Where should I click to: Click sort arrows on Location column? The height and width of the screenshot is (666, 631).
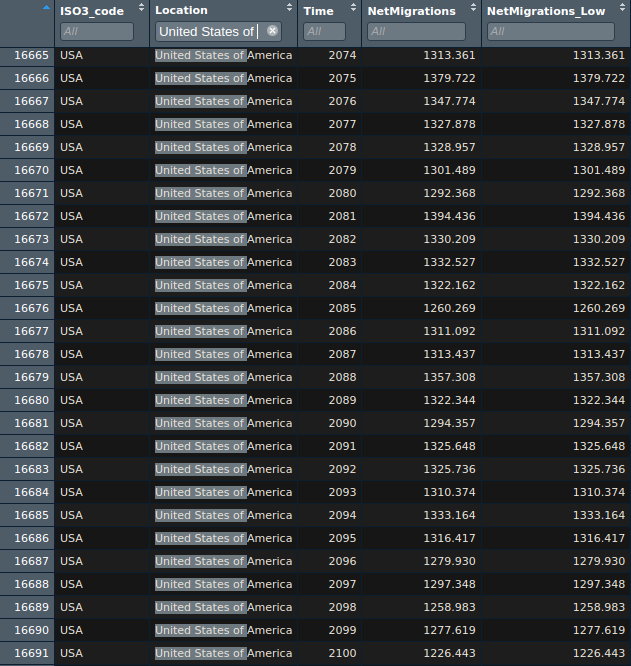pyautogui.click(x=289, y=10)
